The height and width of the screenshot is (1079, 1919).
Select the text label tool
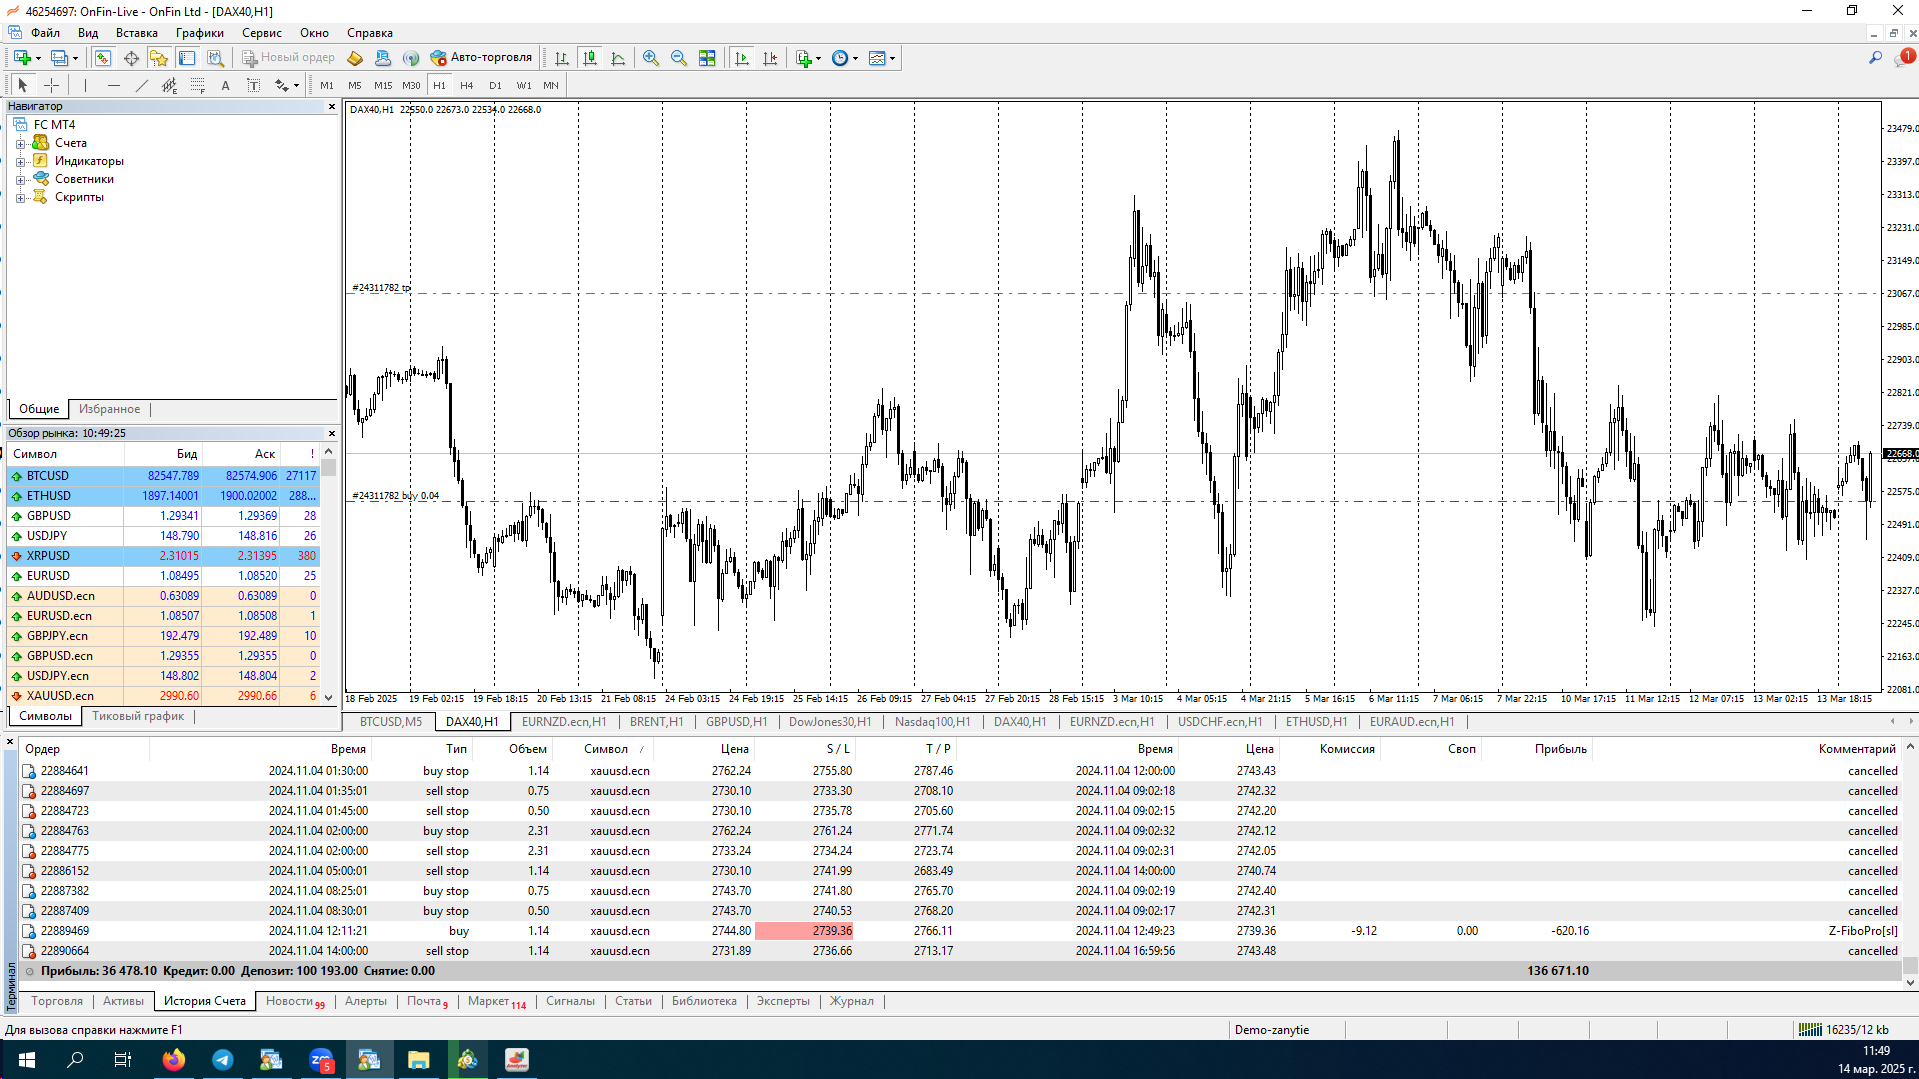pyautogui.click(x=225, y=86)
